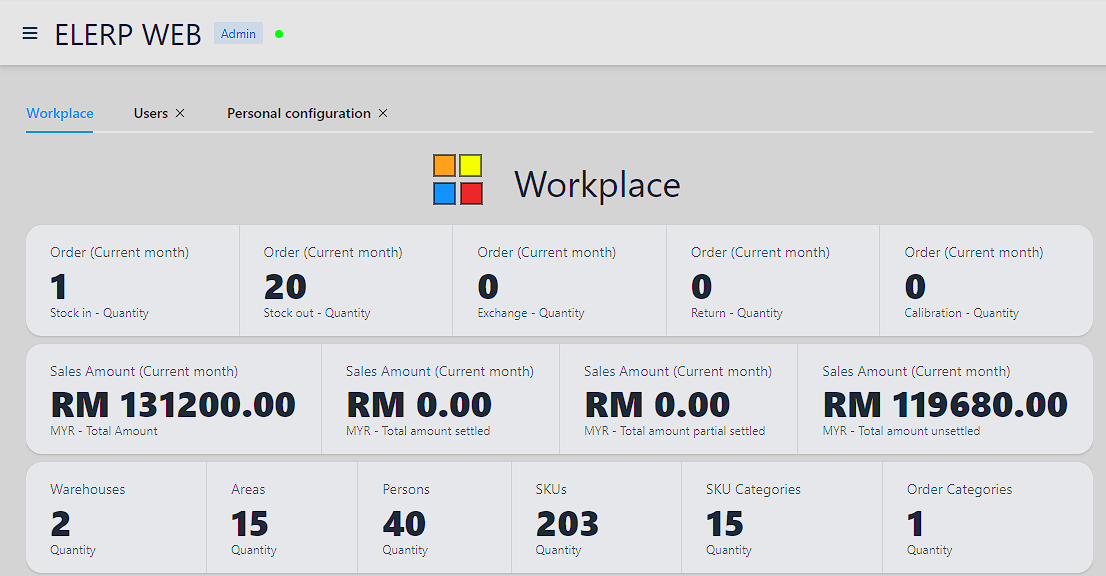This screenshot has height=576, width=1106.
Task: Click the MYR Total Amount sales card
Action: [x=173, y=399]
